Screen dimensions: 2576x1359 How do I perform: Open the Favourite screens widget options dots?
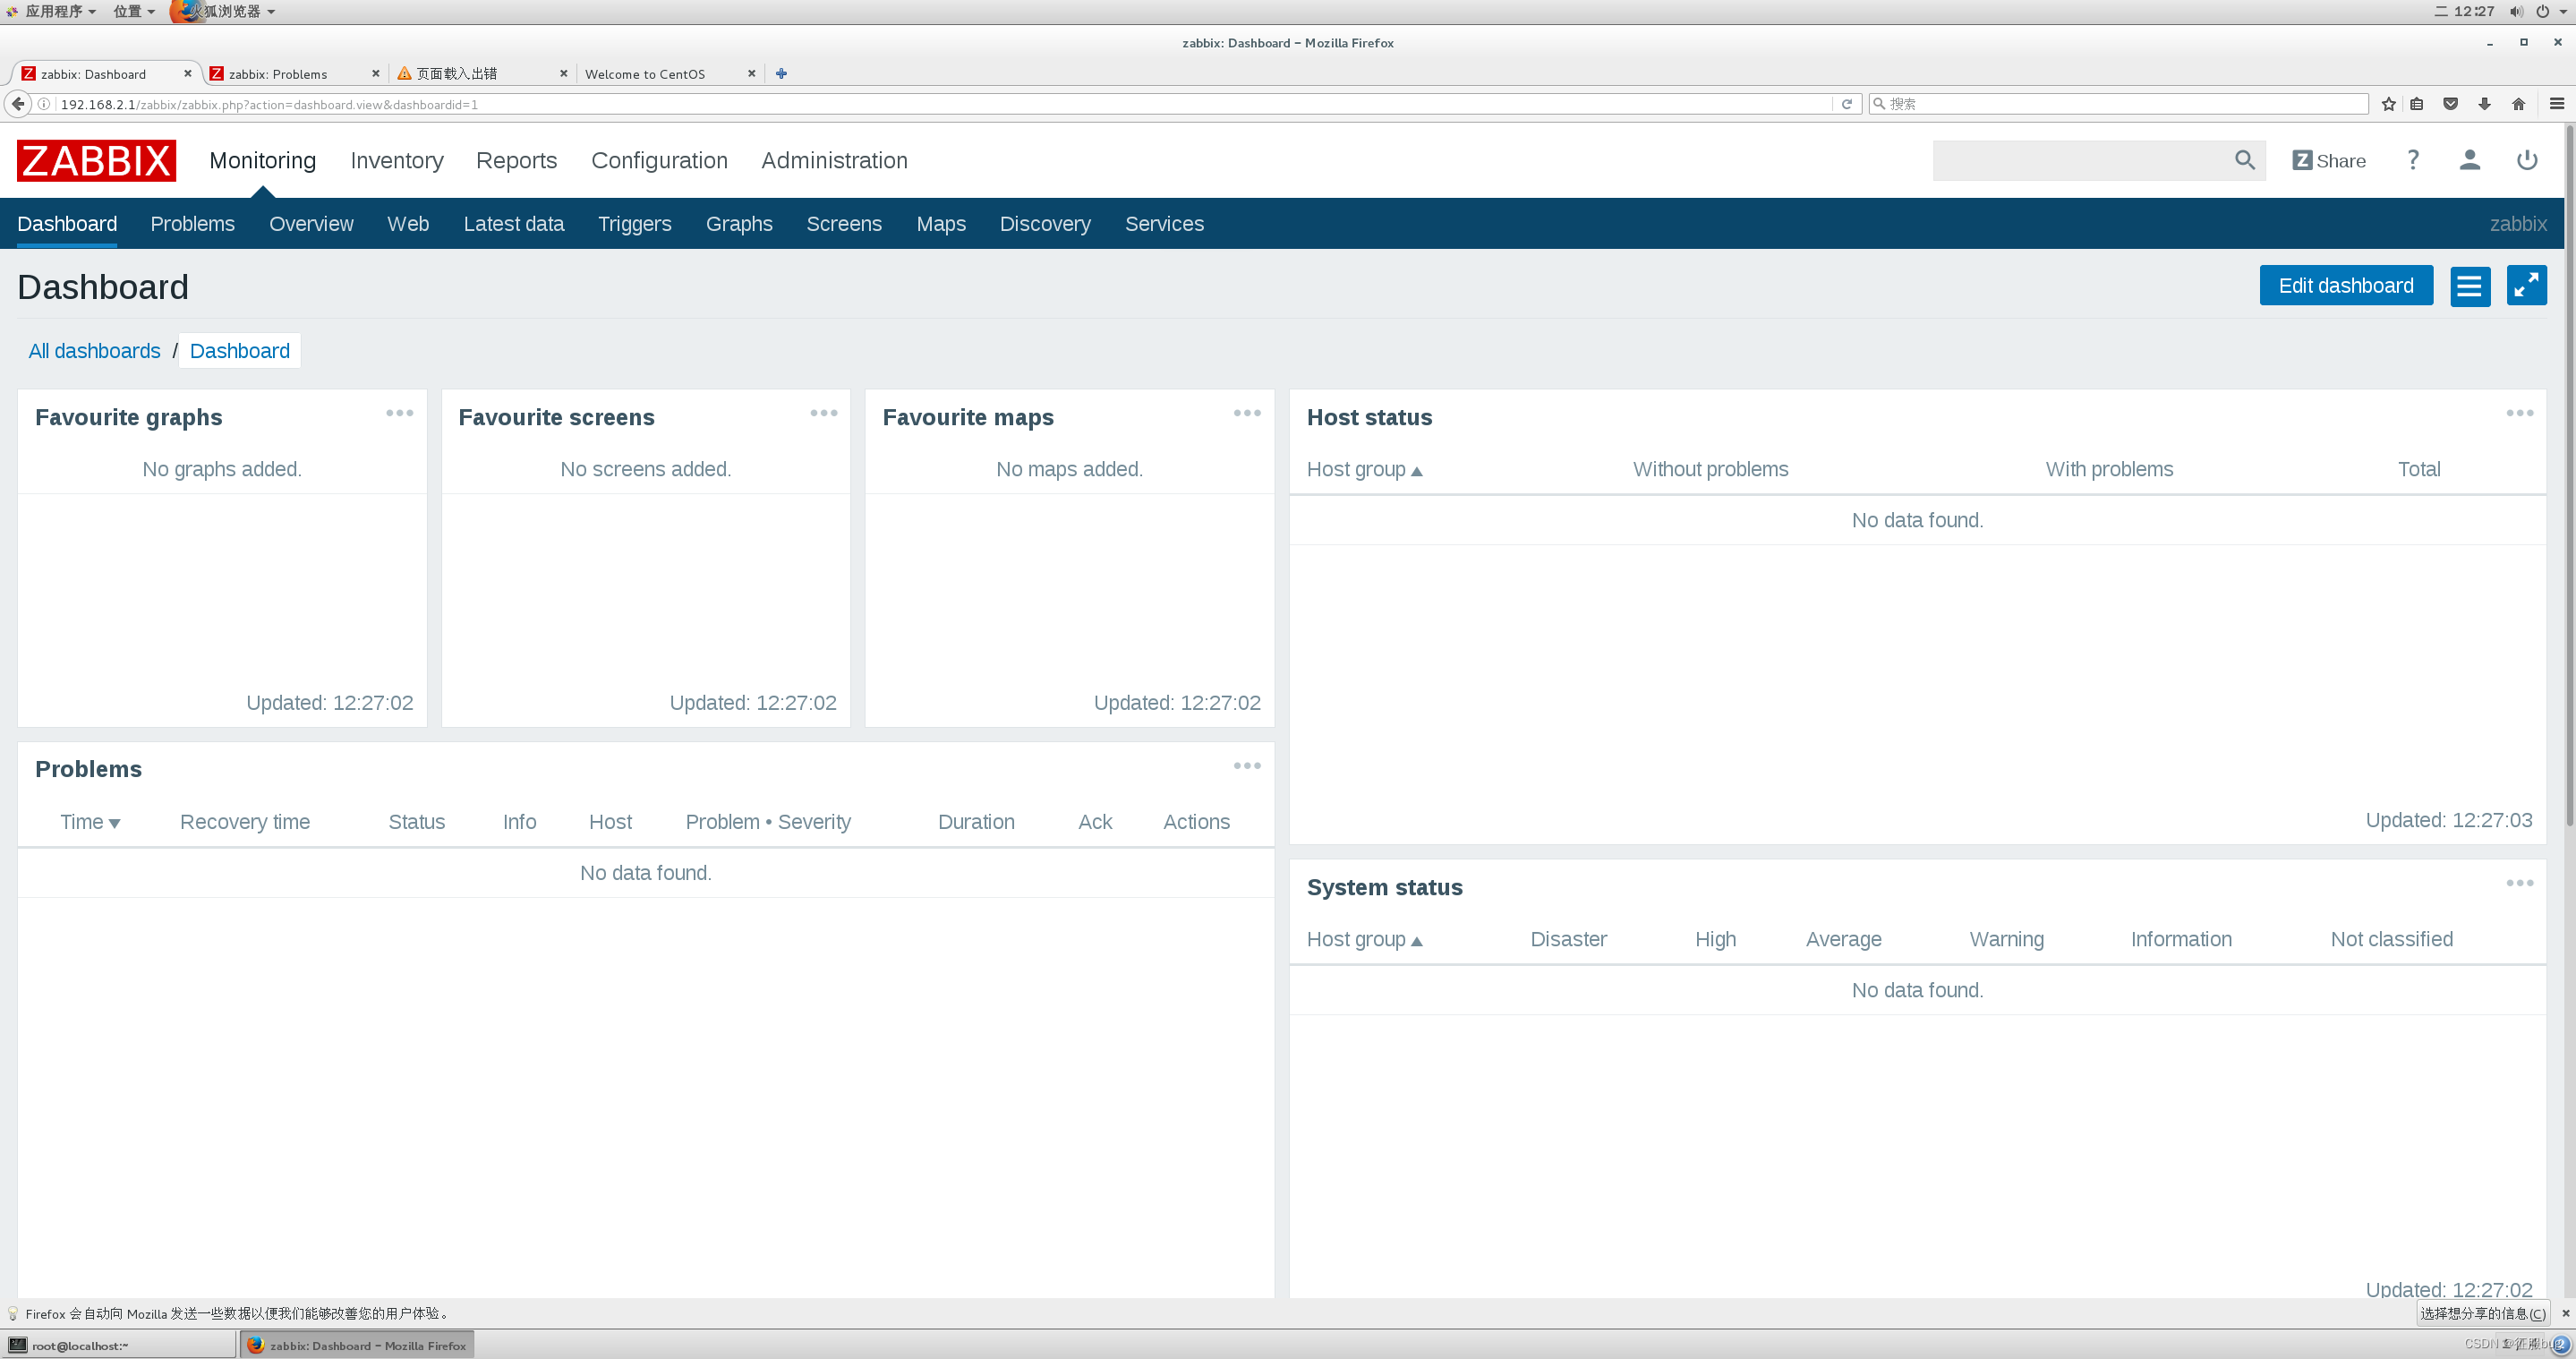(x=824, y=413)
